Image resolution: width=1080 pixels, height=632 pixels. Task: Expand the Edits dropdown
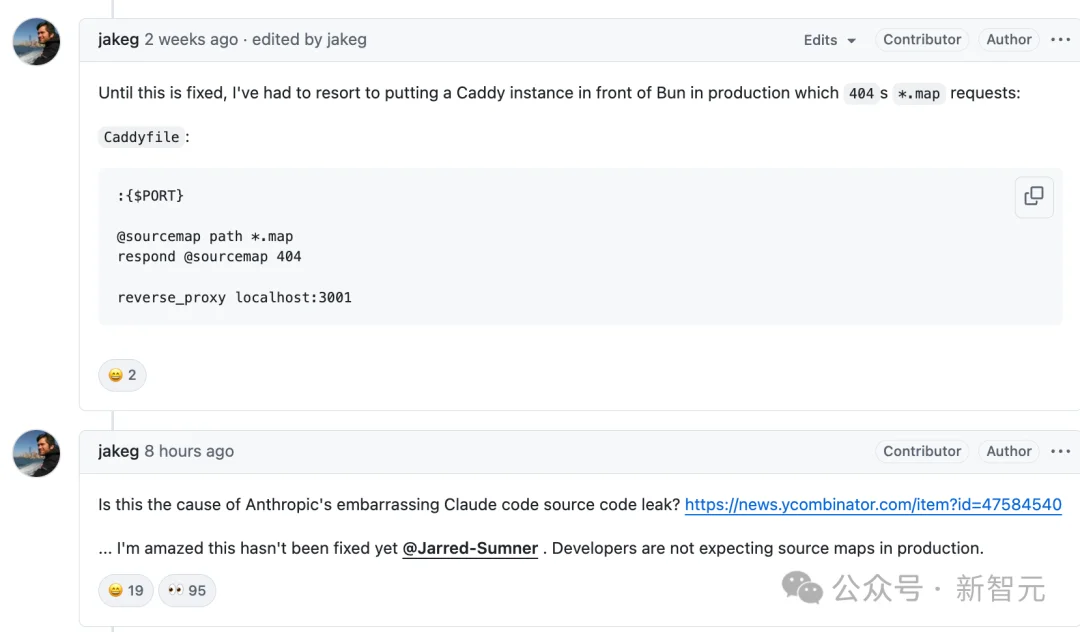click(x=830, y=40)
